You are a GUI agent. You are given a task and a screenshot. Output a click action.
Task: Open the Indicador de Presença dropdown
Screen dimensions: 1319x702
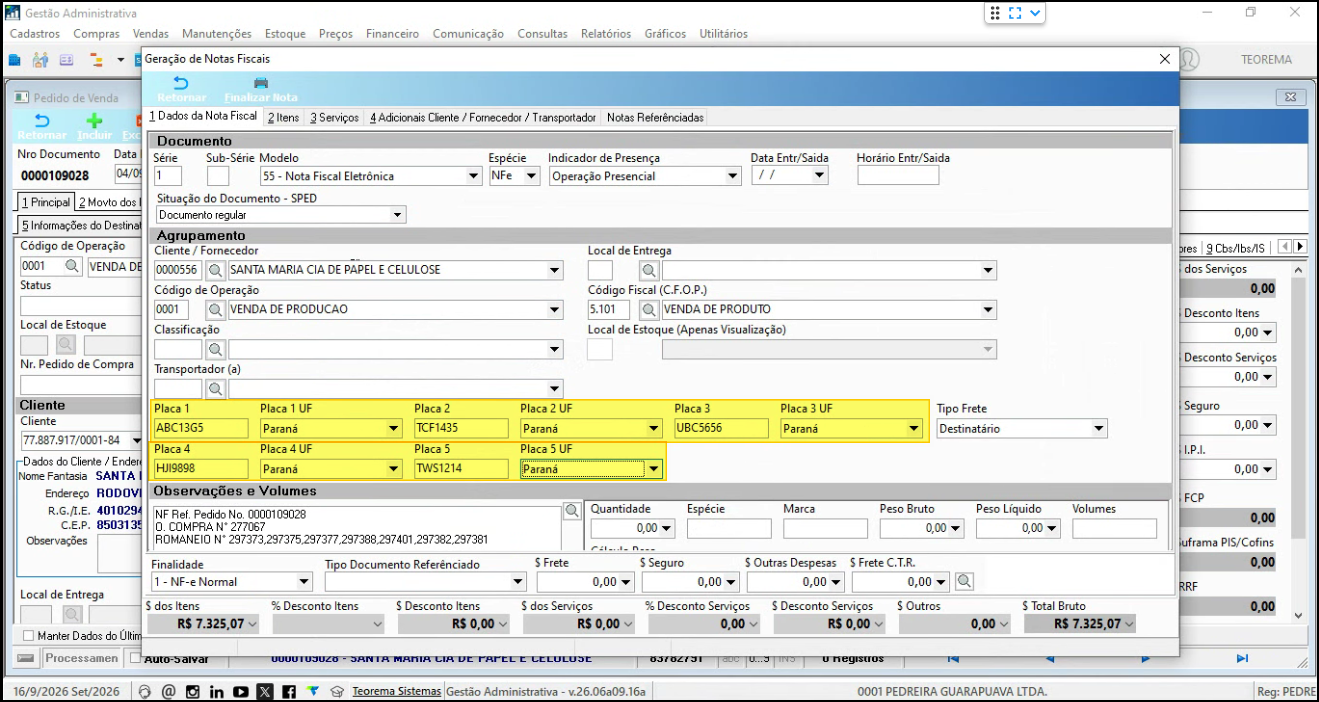[733, 176]
